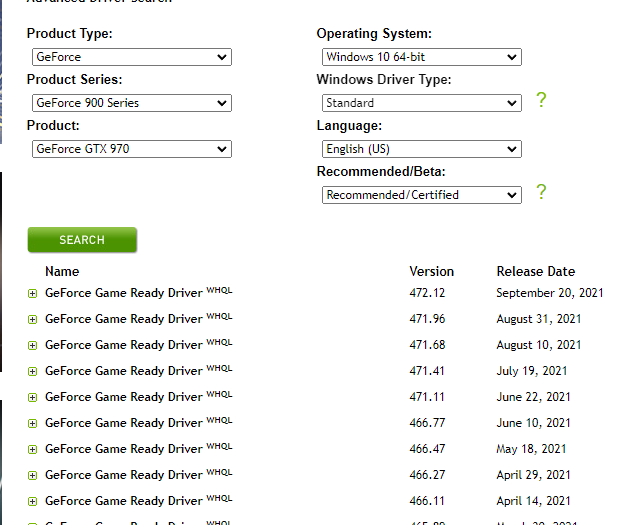Image resolution: width=628 pixels, height=525 pixels.
Task: Select version number 466.77
Action: (427, 423)
